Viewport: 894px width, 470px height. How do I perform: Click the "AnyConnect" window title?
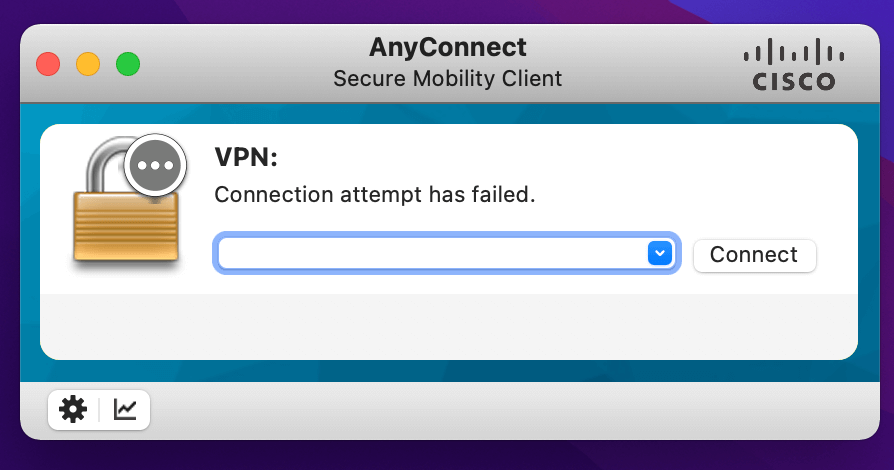pyautogui.click(x=447, y=47)
